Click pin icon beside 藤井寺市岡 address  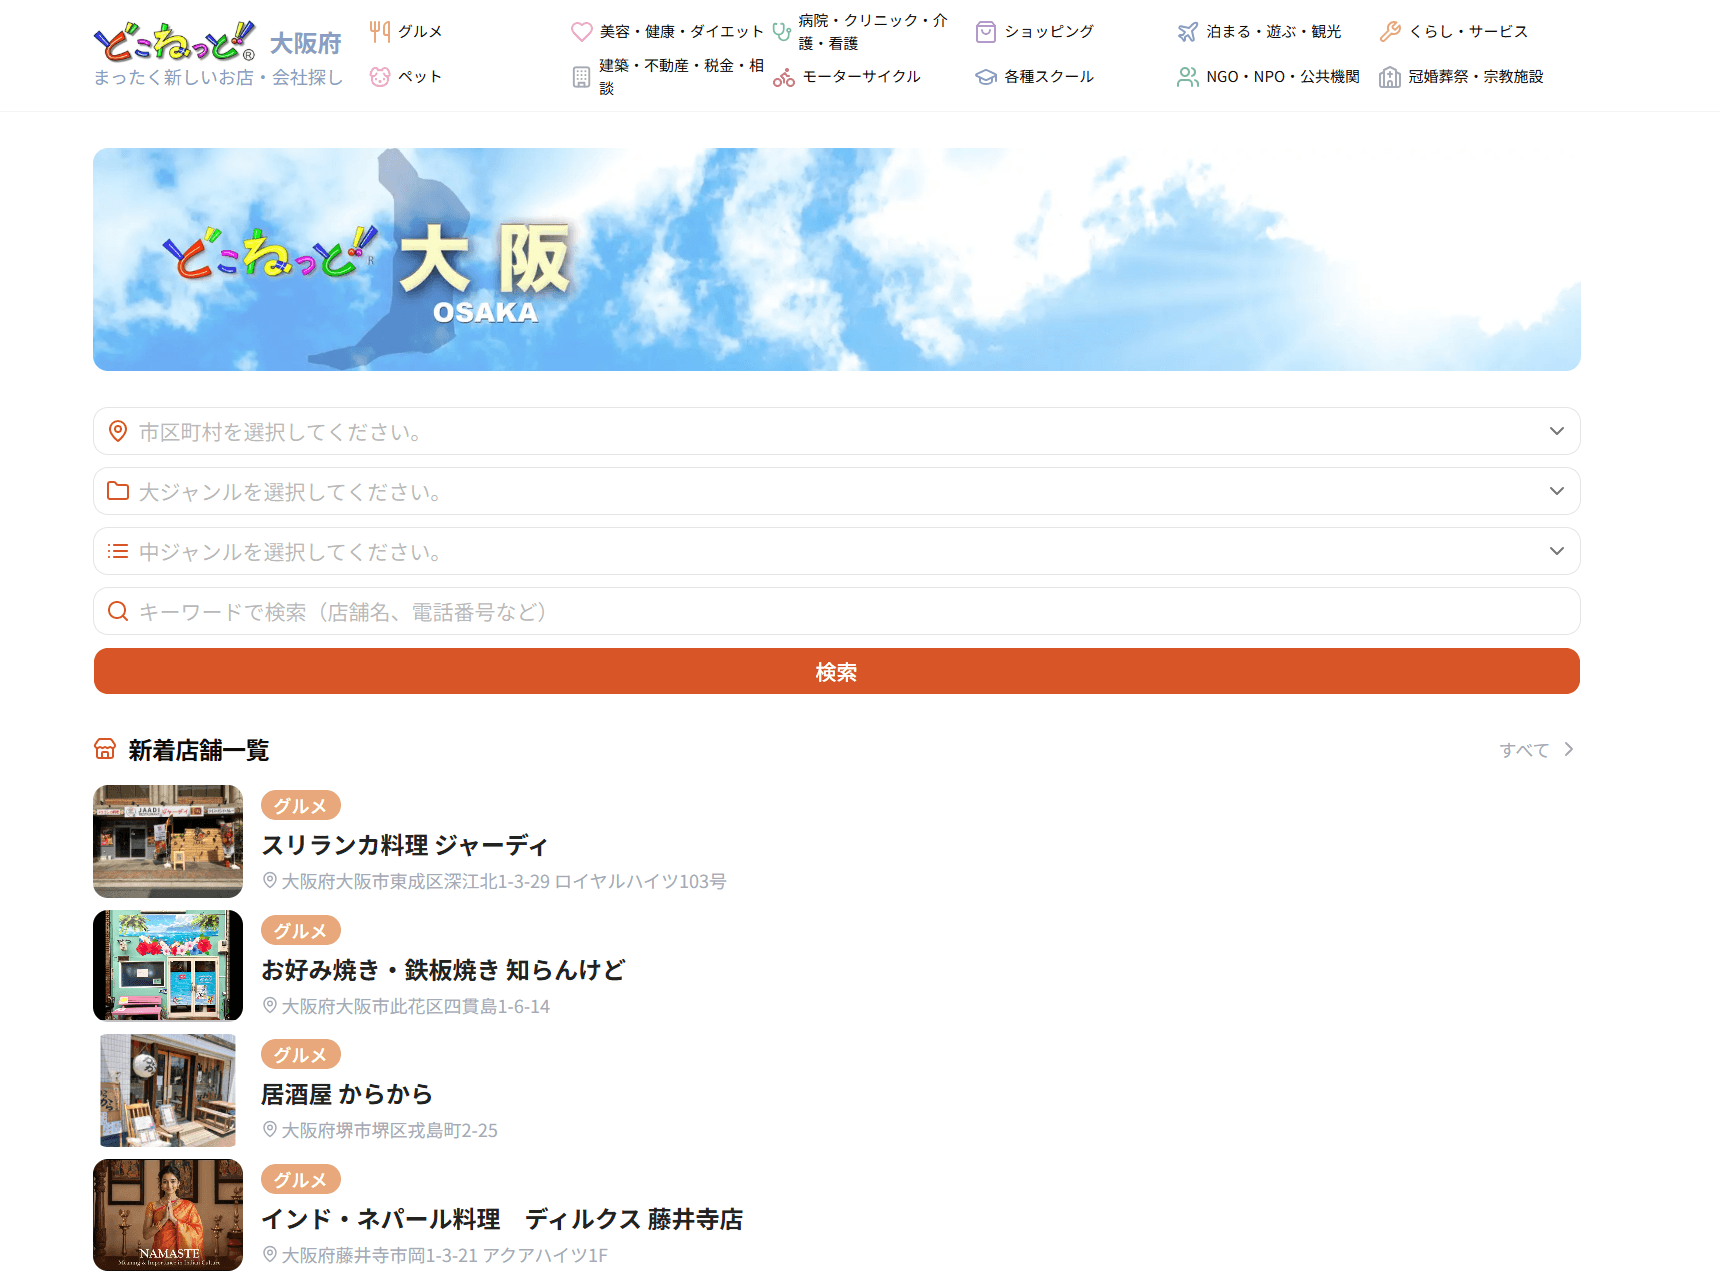pyautogui.click(x=270, y=1254)
